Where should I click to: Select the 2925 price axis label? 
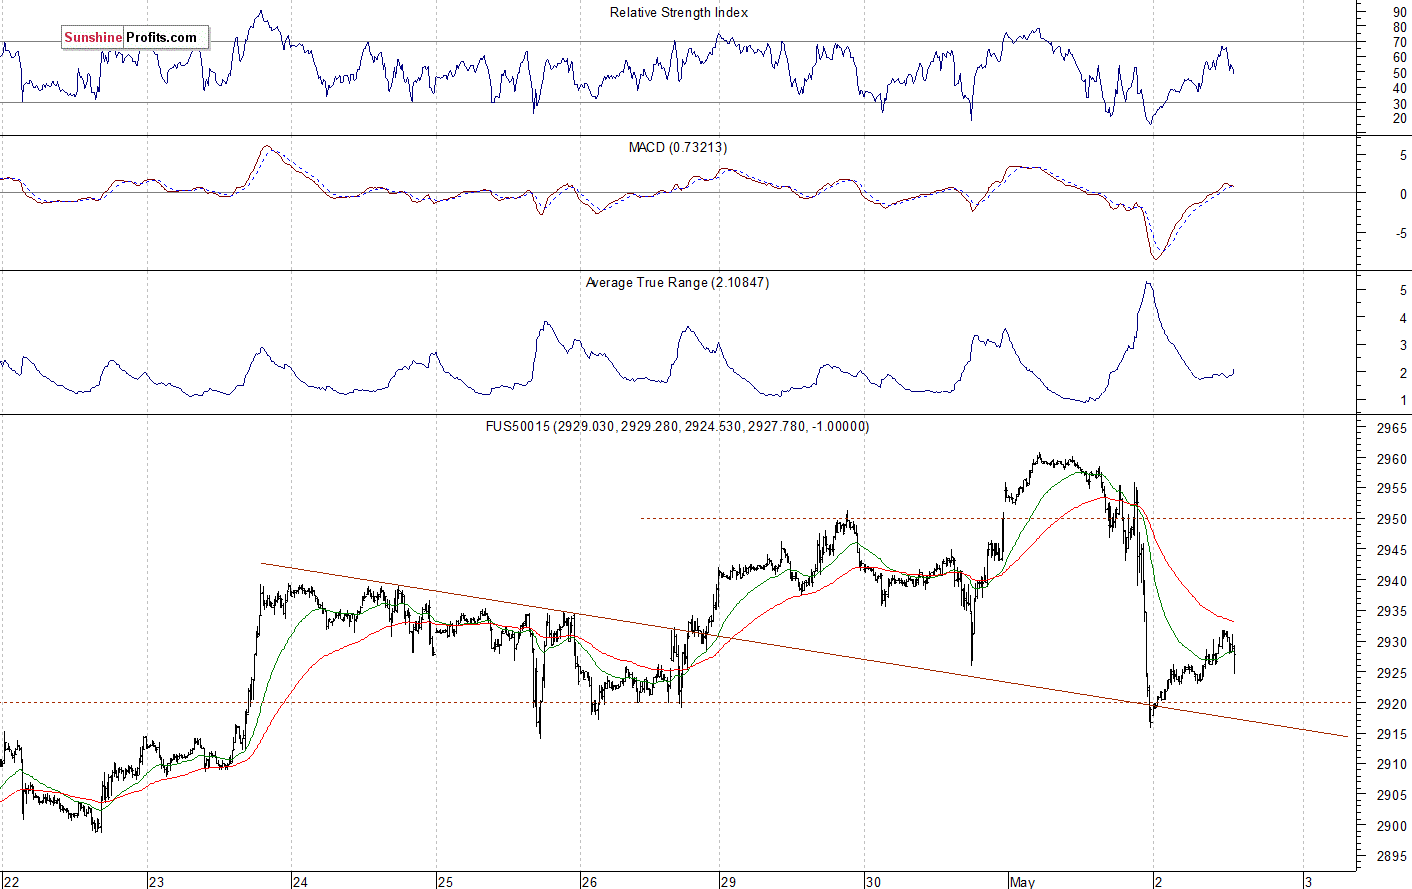click(1391, 673)
